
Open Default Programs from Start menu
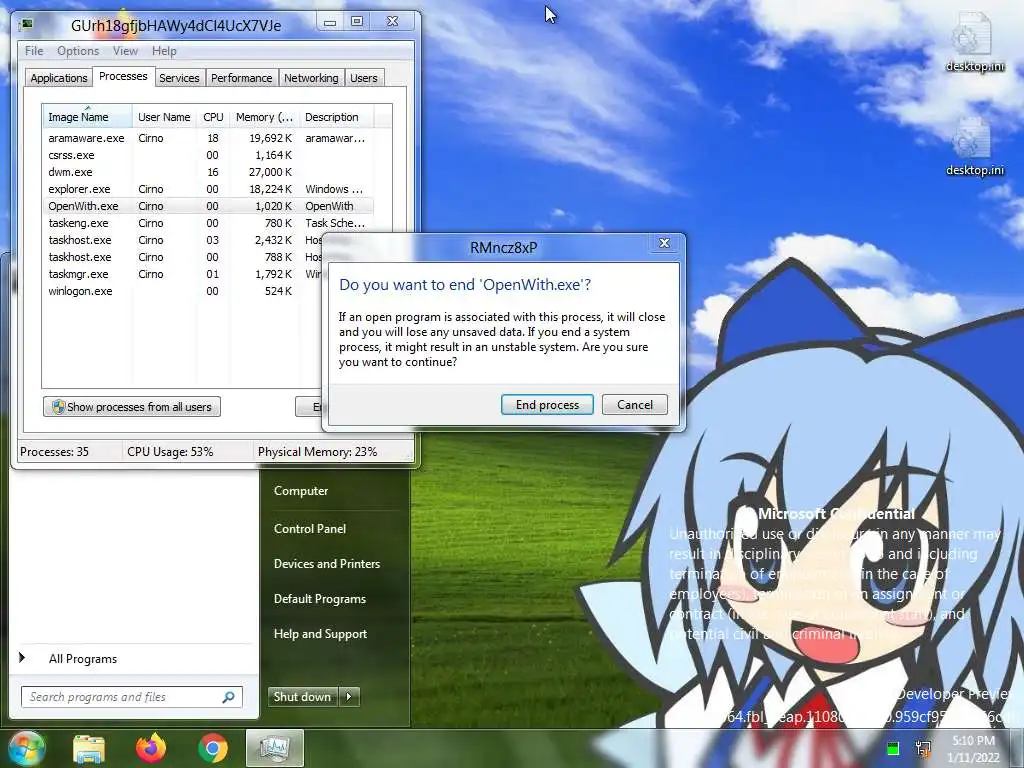click(x=319, y=599)
